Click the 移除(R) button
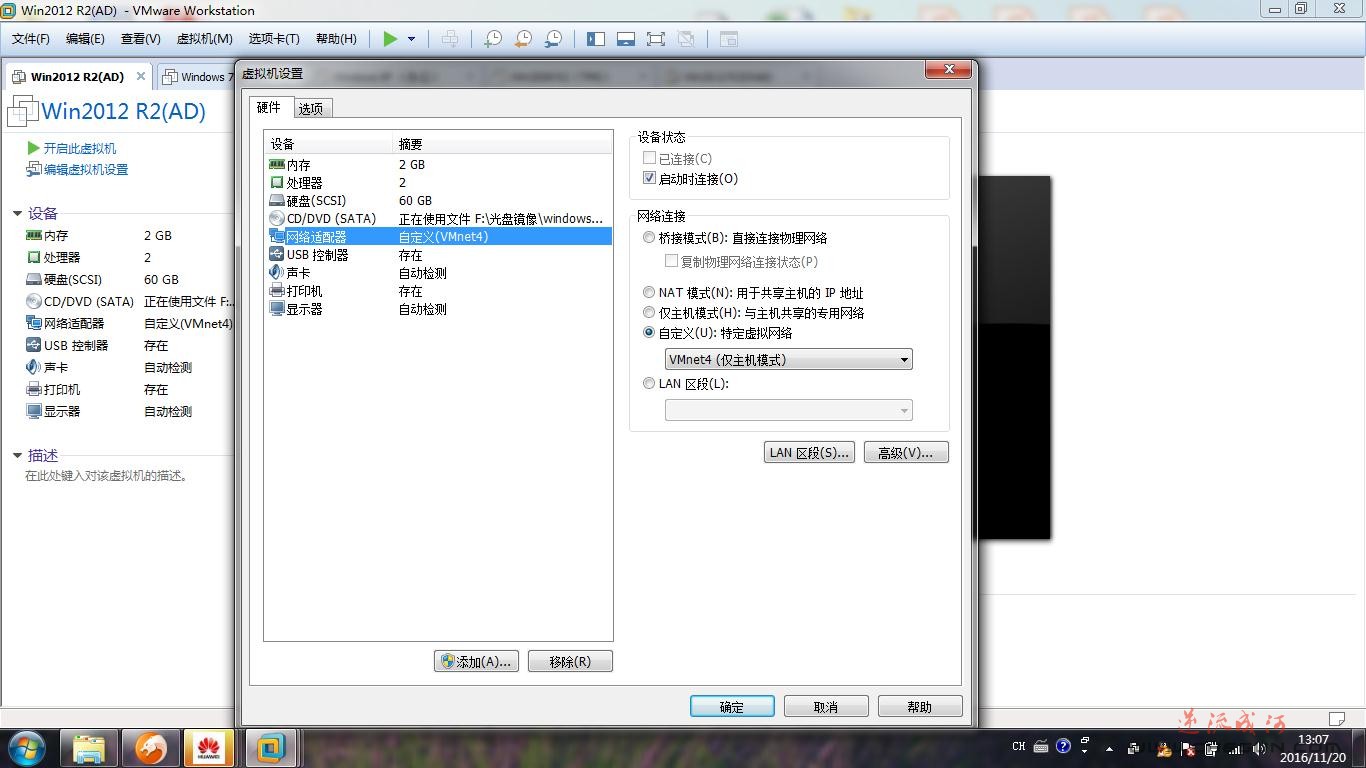1366x768 pixels. pos(570,661)
